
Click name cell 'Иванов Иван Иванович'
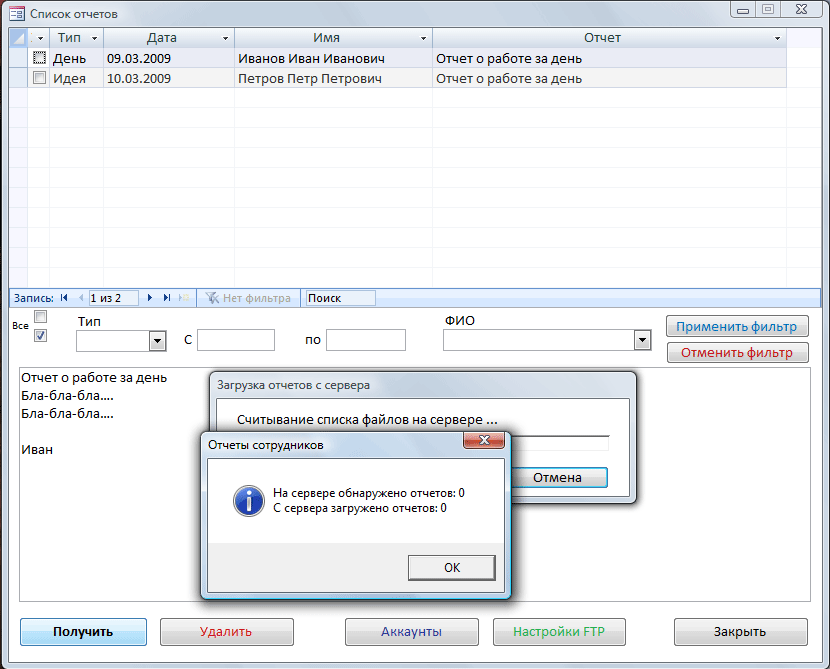333,58
